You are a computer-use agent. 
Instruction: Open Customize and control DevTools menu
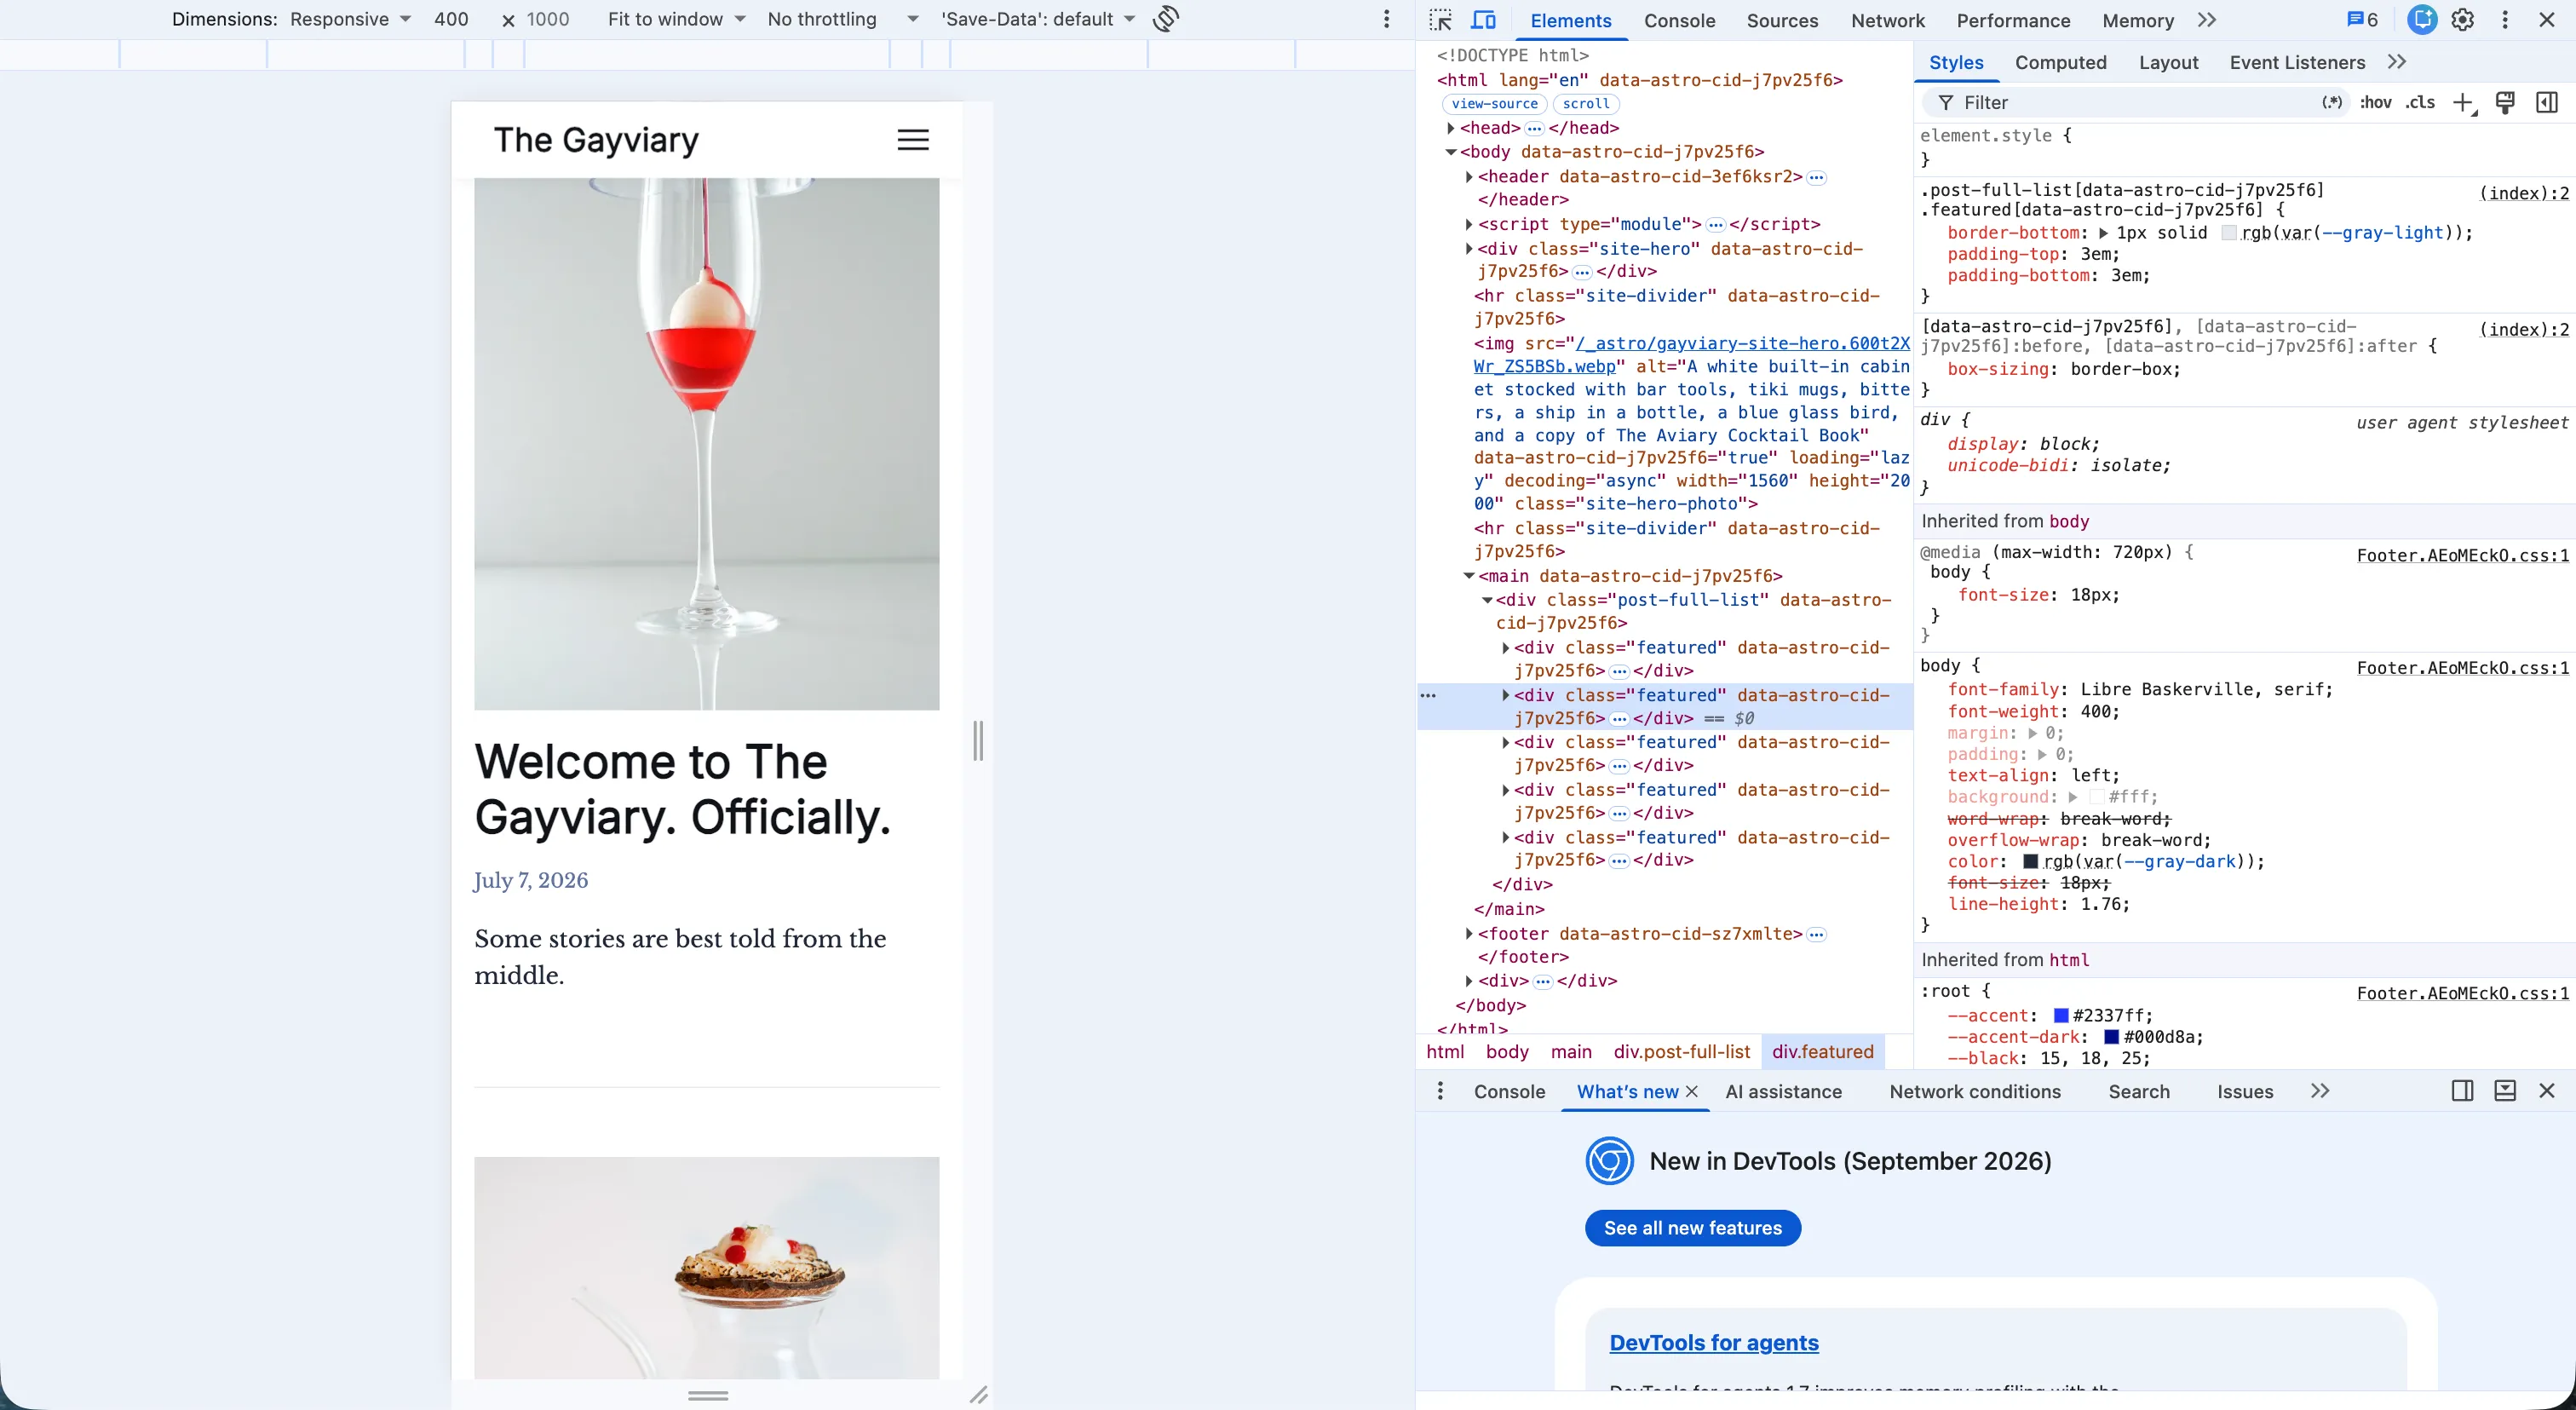pyautogui.click(x=2505, y=20)
